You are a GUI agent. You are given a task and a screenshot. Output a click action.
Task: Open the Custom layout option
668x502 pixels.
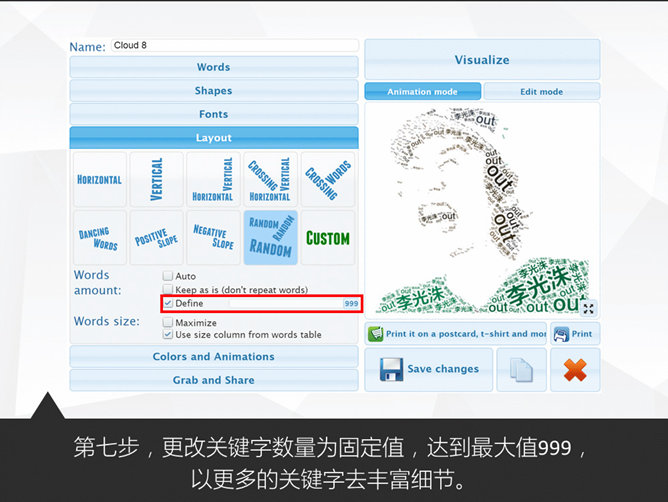pos(327,238)
